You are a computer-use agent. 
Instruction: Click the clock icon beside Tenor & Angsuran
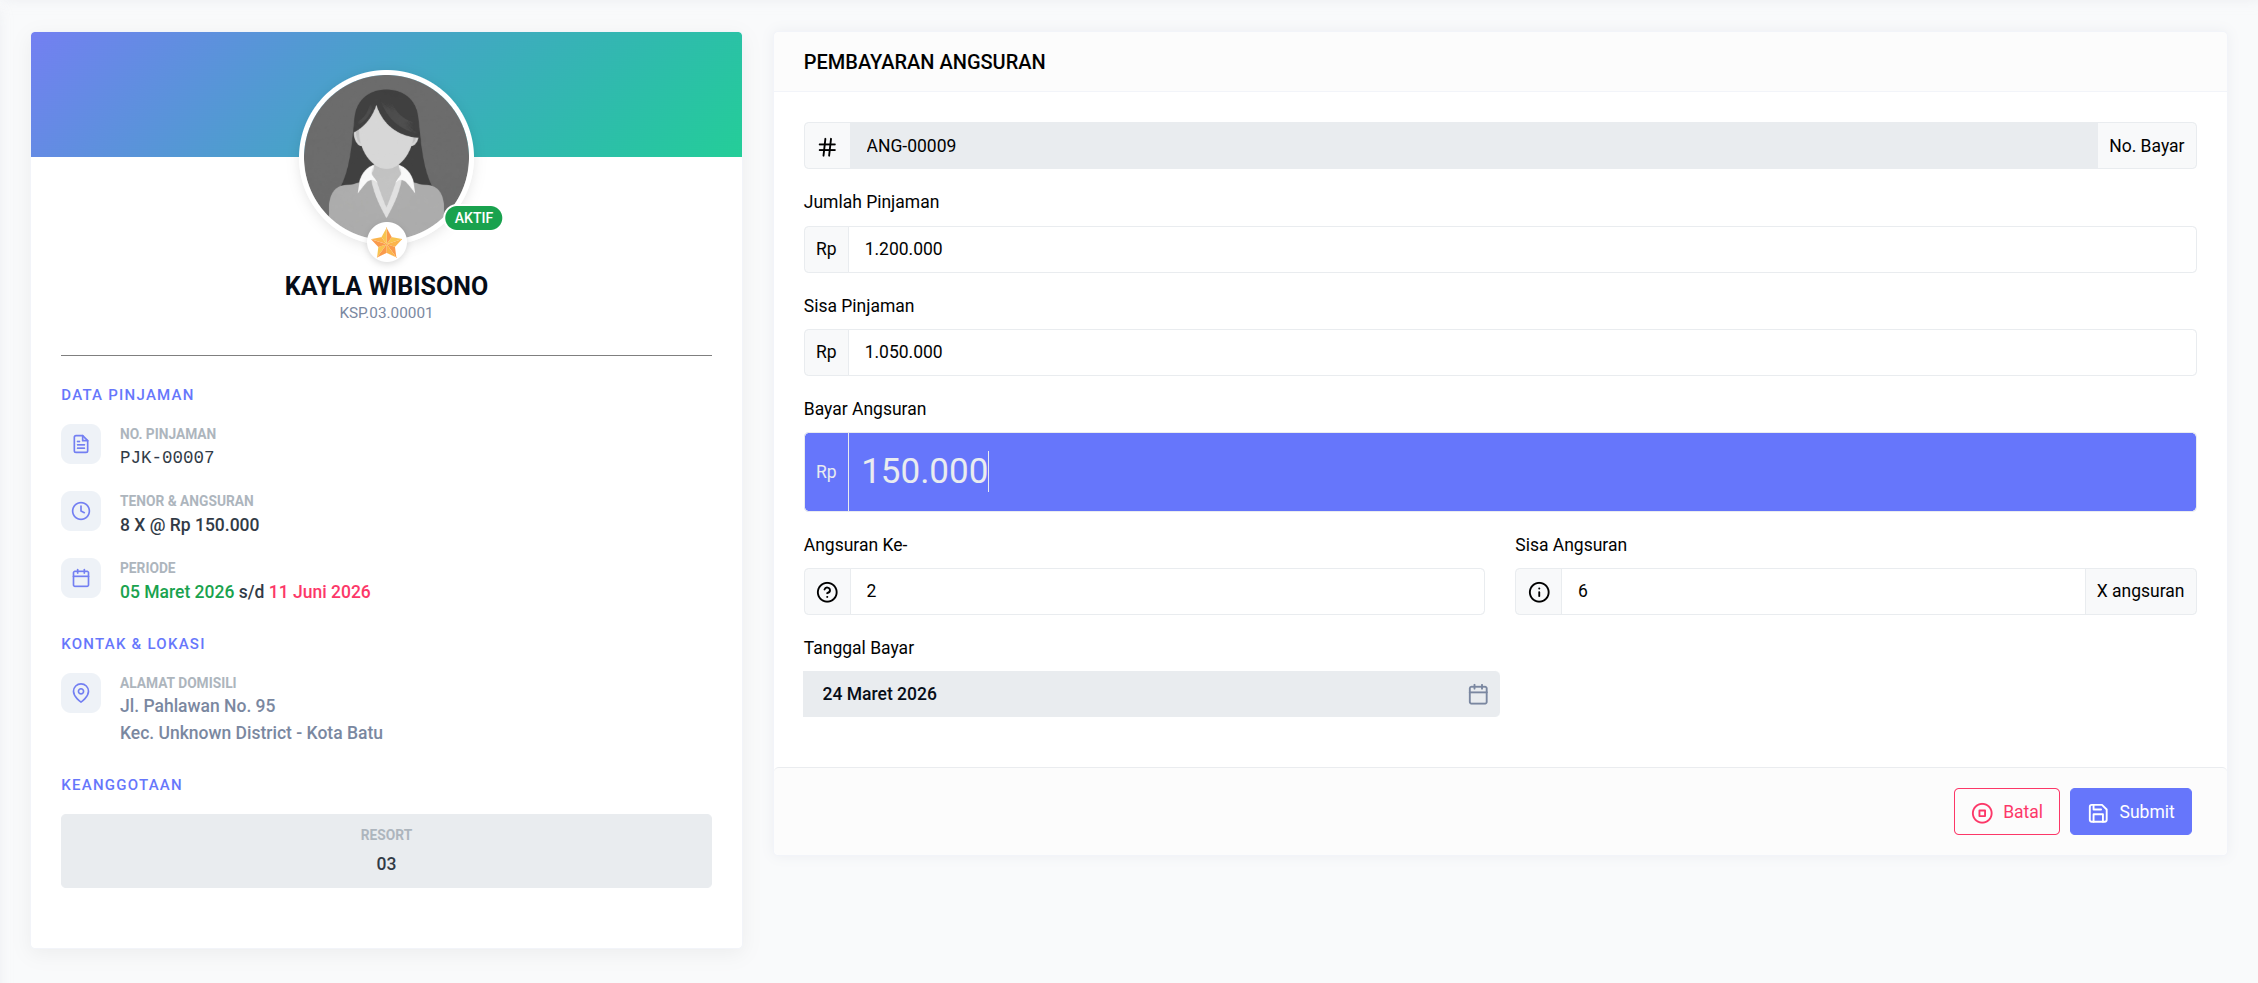click(x=81, y=511)
